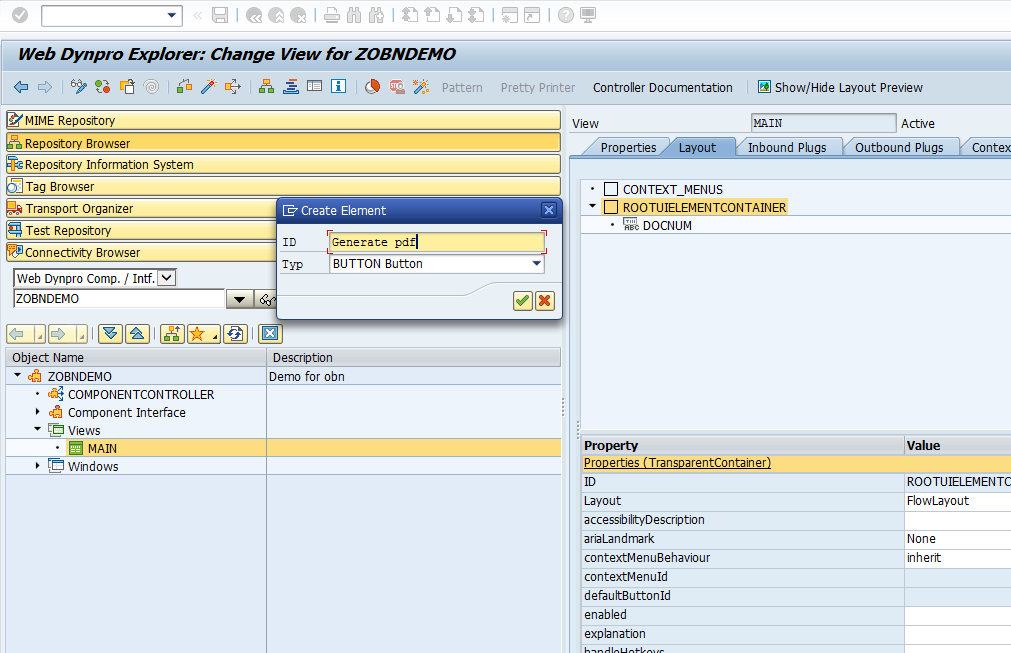This screenshot has height=653, width=1011.
Task: Open Web Dynpro Comp. / Intf. object type dropdown
Action: point(166,278)
